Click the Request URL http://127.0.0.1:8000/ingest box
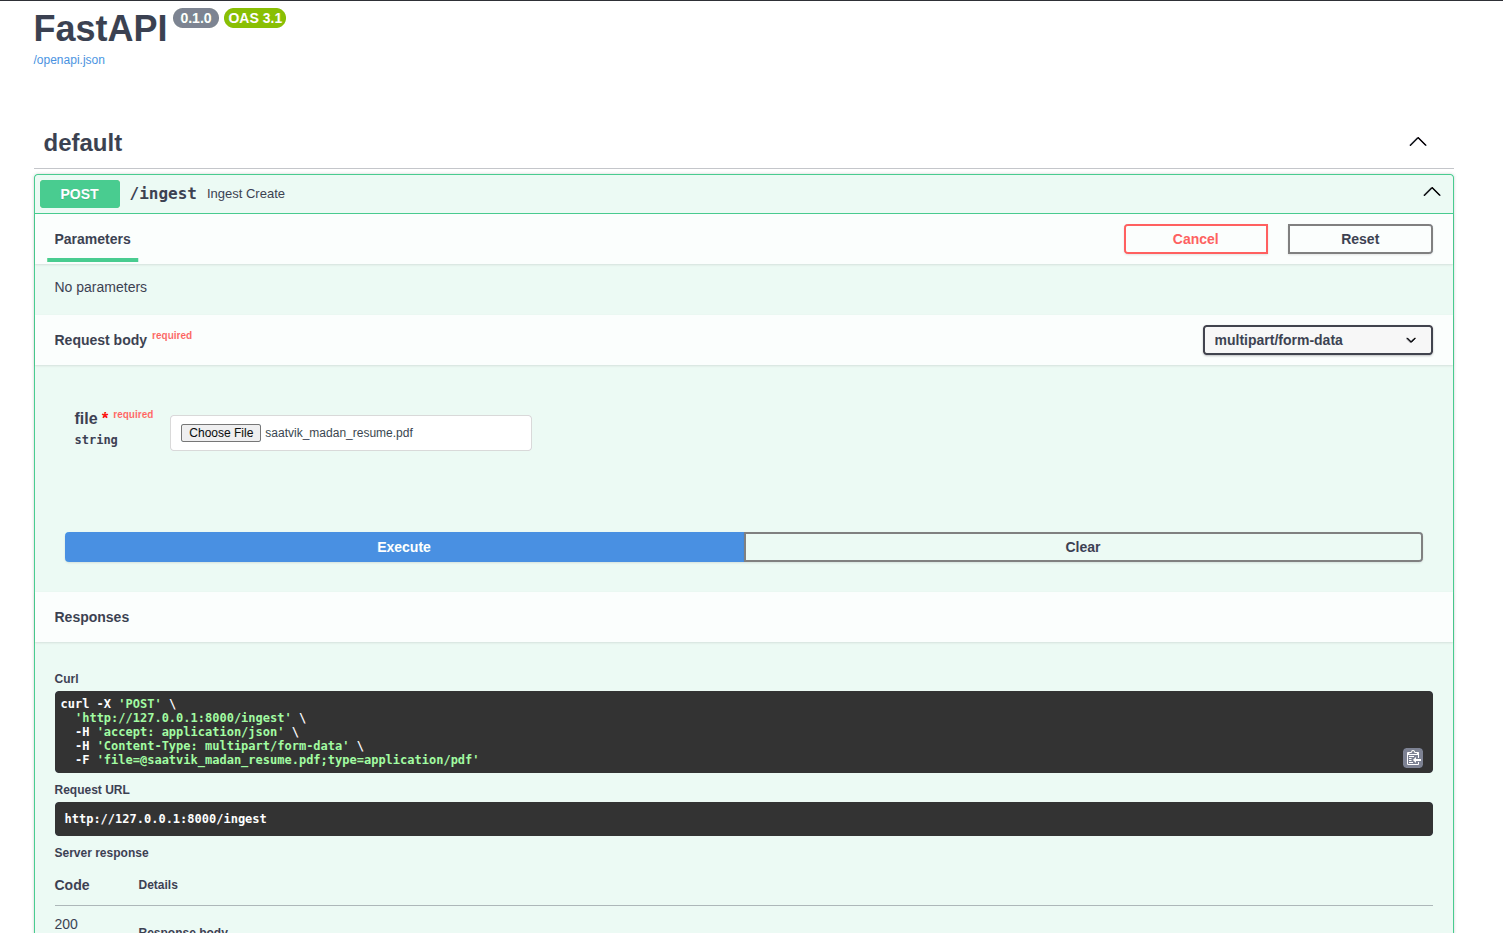This screenshot has height=933, width=1503. point(743,819)
